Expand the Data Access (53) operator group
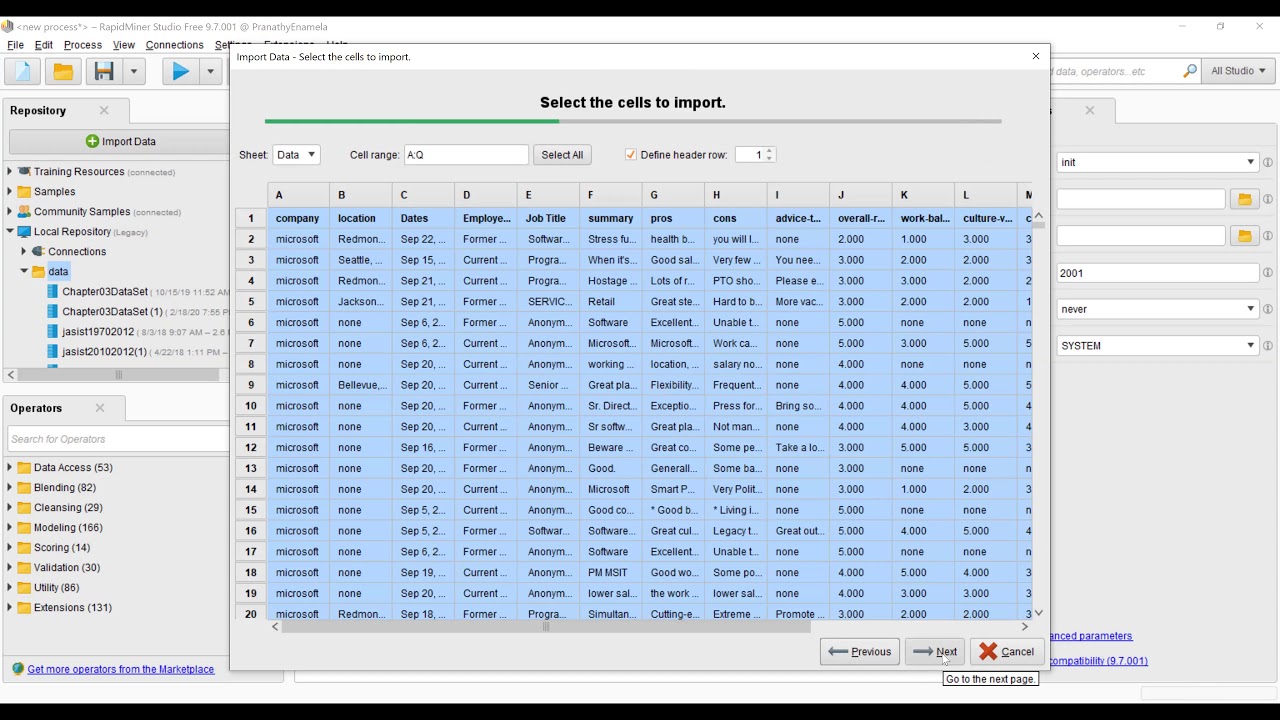Screen dimensions: 1280x720 [x=10, y=467]
